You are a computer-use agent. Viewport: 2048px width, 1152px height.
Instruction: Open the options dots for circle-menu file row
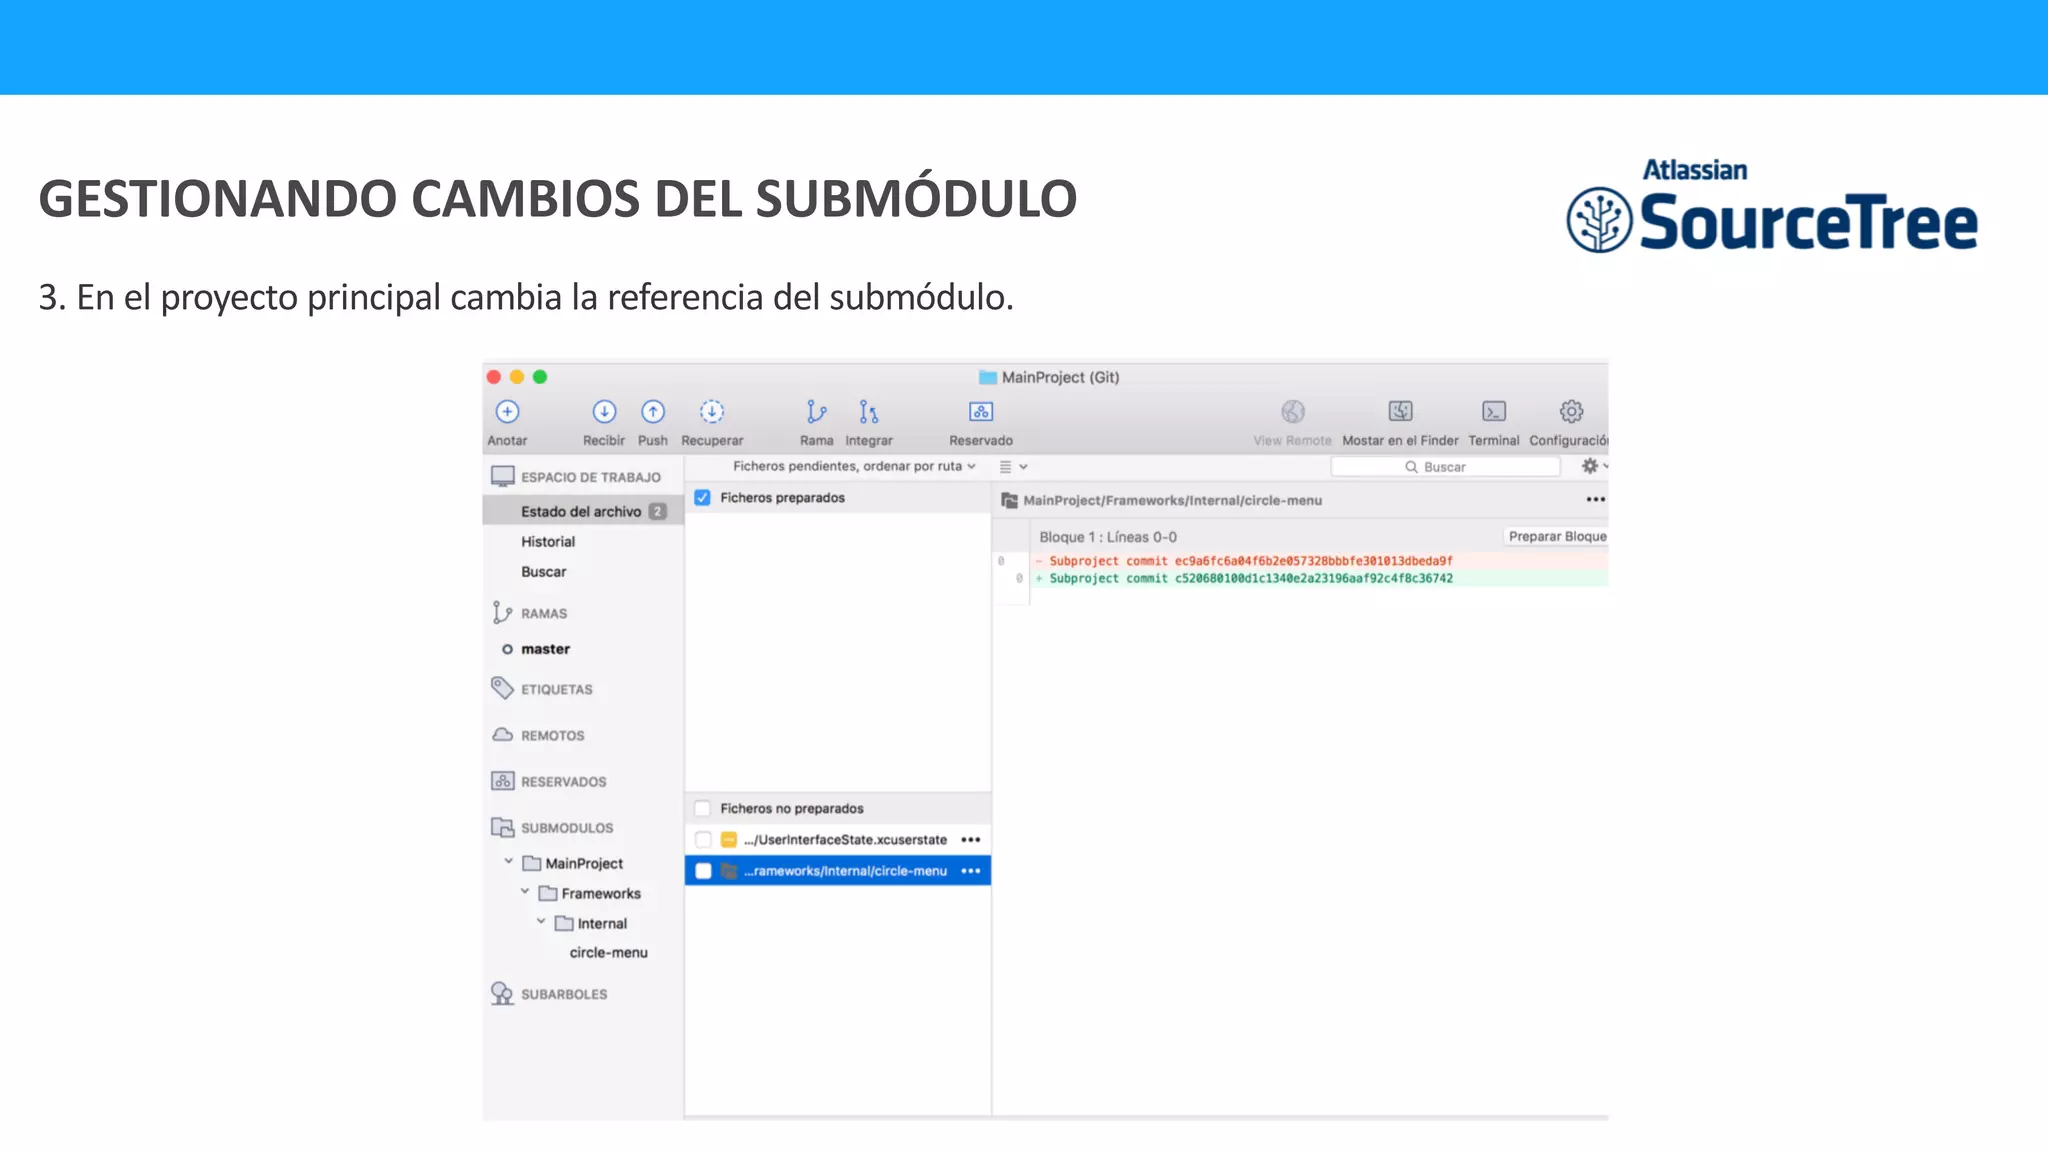970,871
